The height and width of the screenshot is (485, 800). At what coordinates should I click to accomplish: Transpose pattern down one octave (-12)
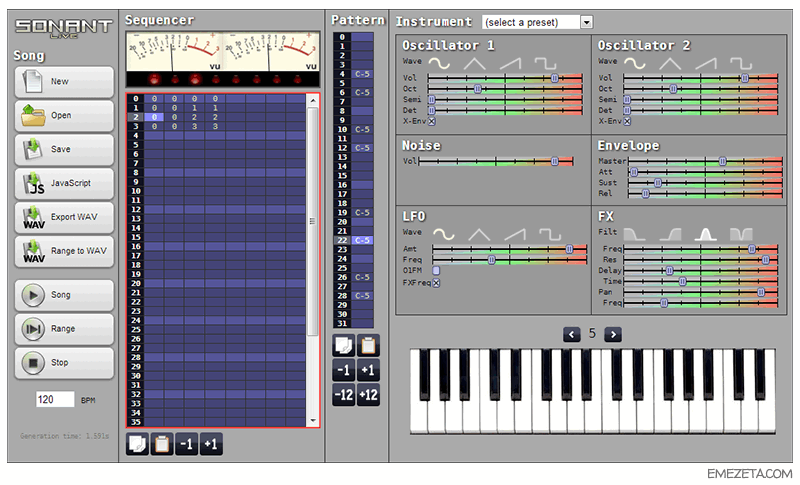tap(343, 395)
